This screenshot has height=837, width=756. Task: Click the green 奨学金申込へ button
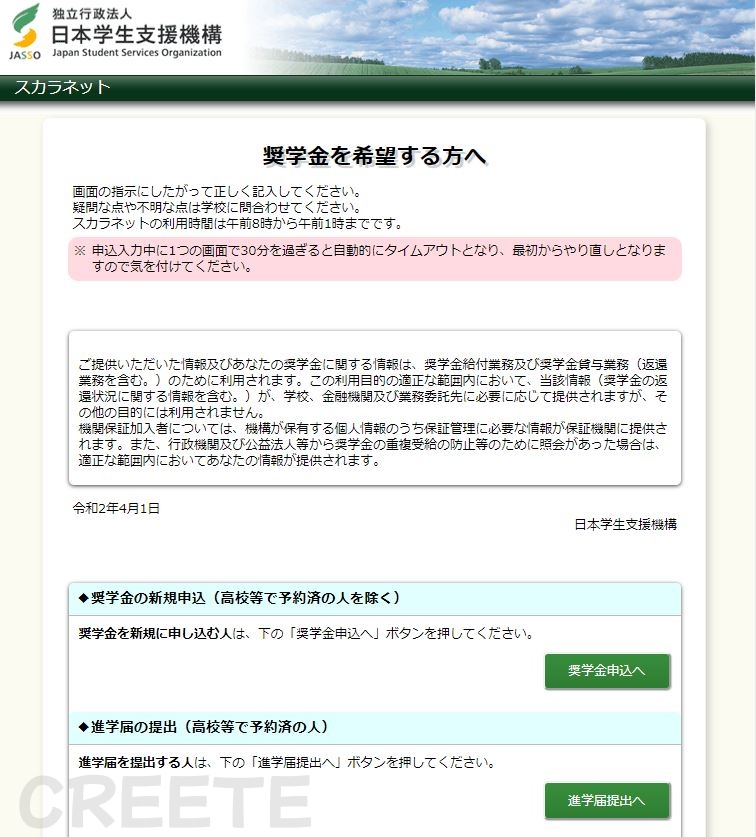click(x=607, y=670)
